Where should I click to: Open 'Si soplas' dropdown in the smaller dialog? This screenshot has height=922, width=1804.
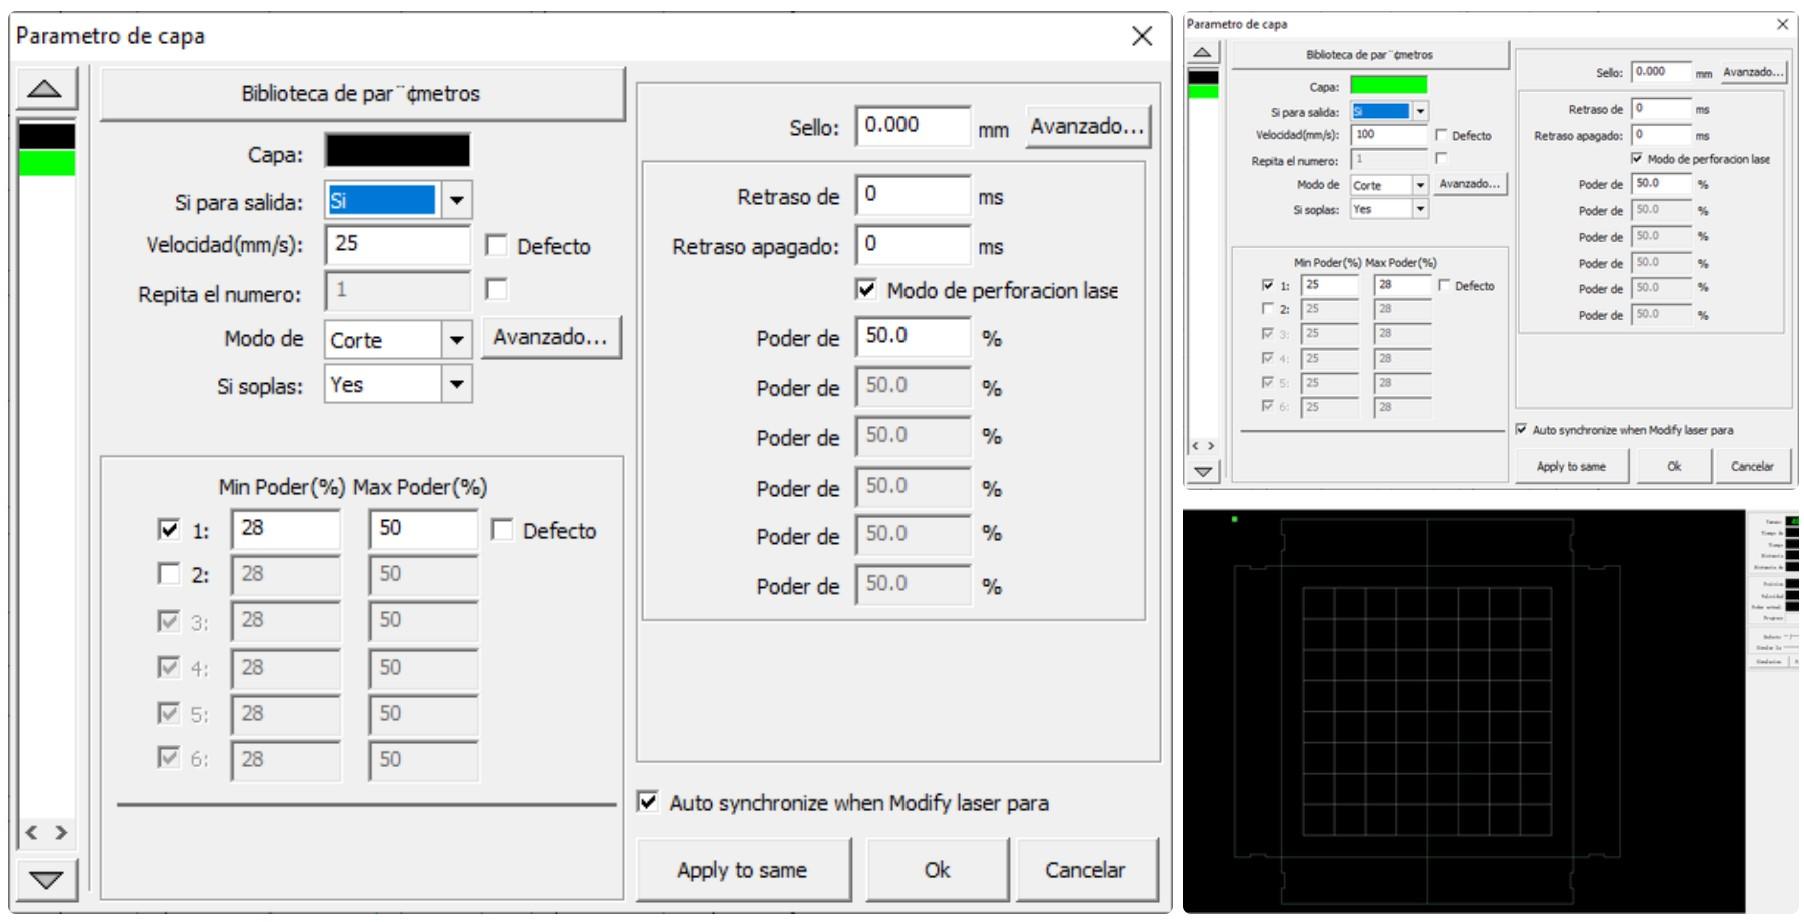[x=1420, y=209]
